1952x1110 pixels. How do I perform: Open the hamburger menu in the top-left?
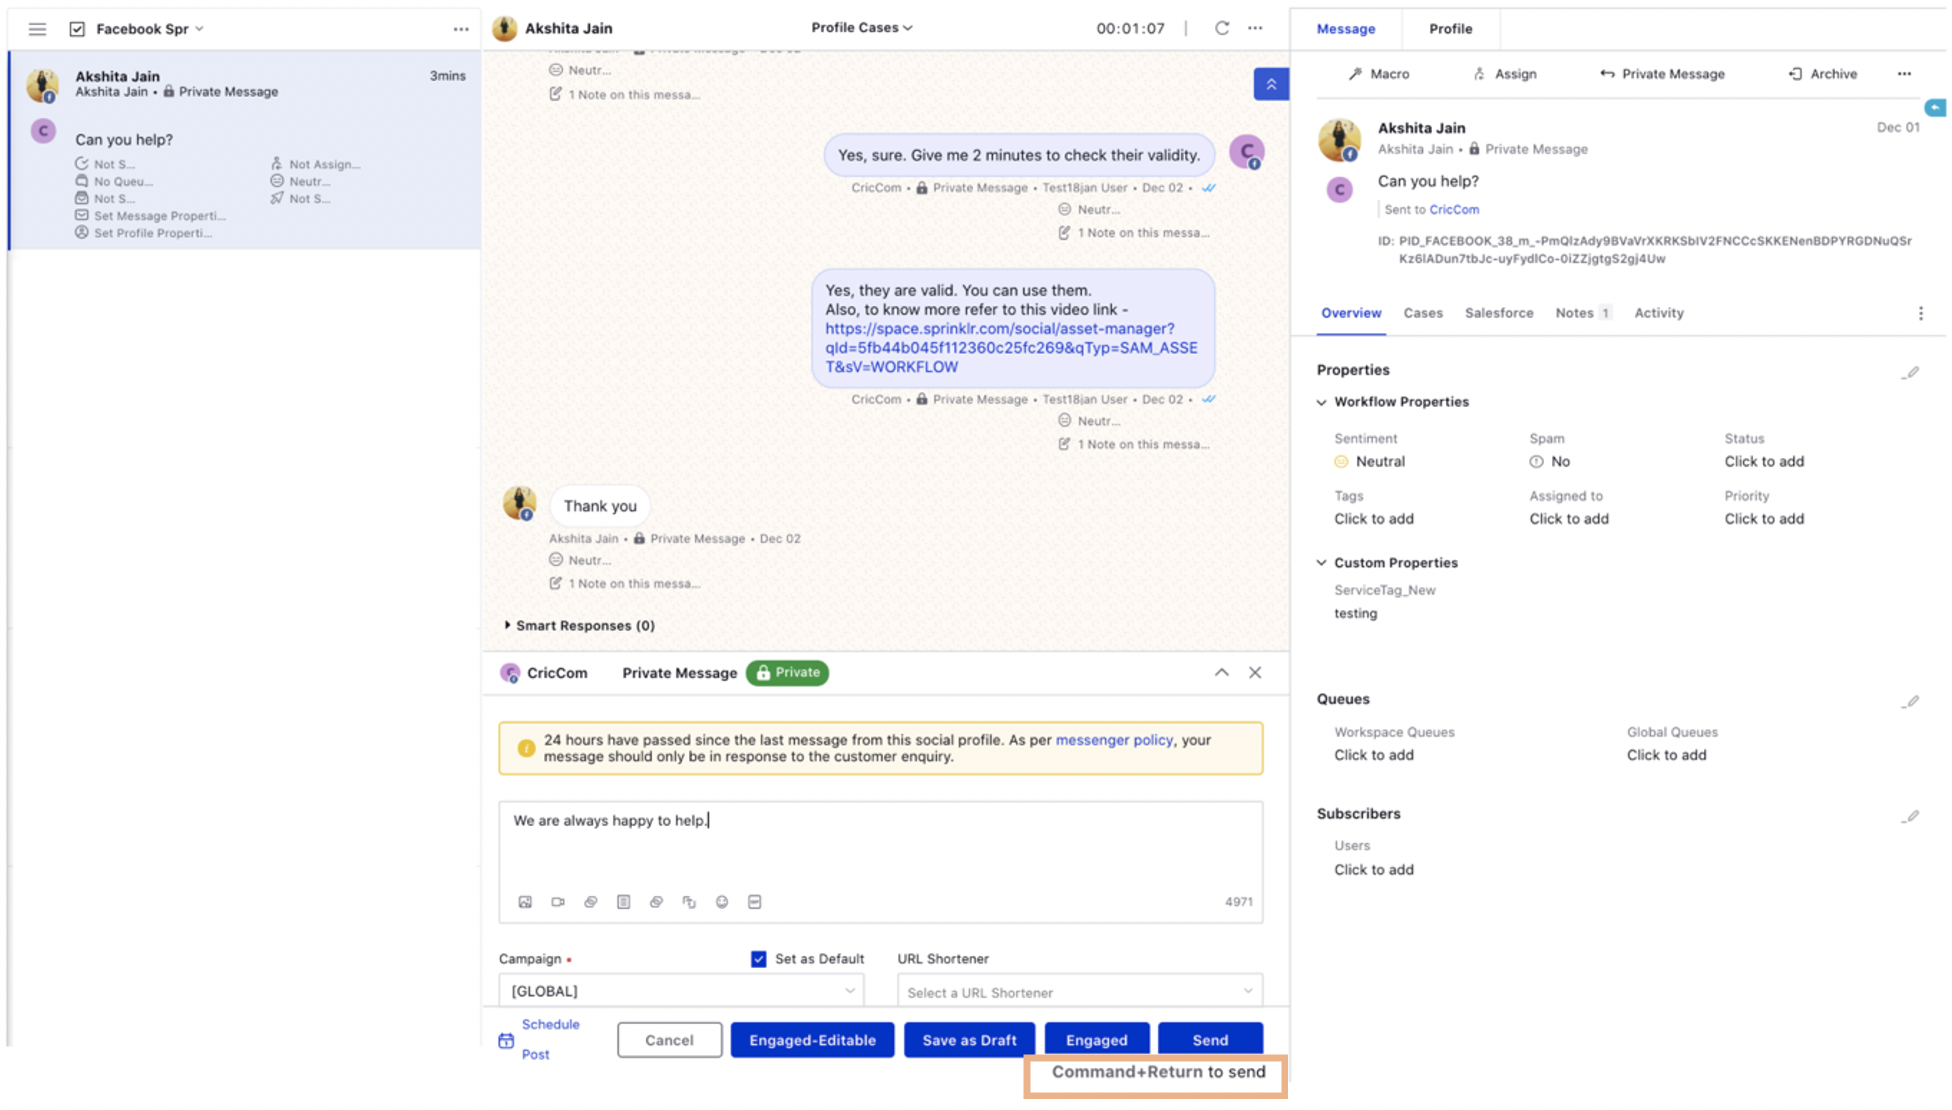click(x=37, y=29)
